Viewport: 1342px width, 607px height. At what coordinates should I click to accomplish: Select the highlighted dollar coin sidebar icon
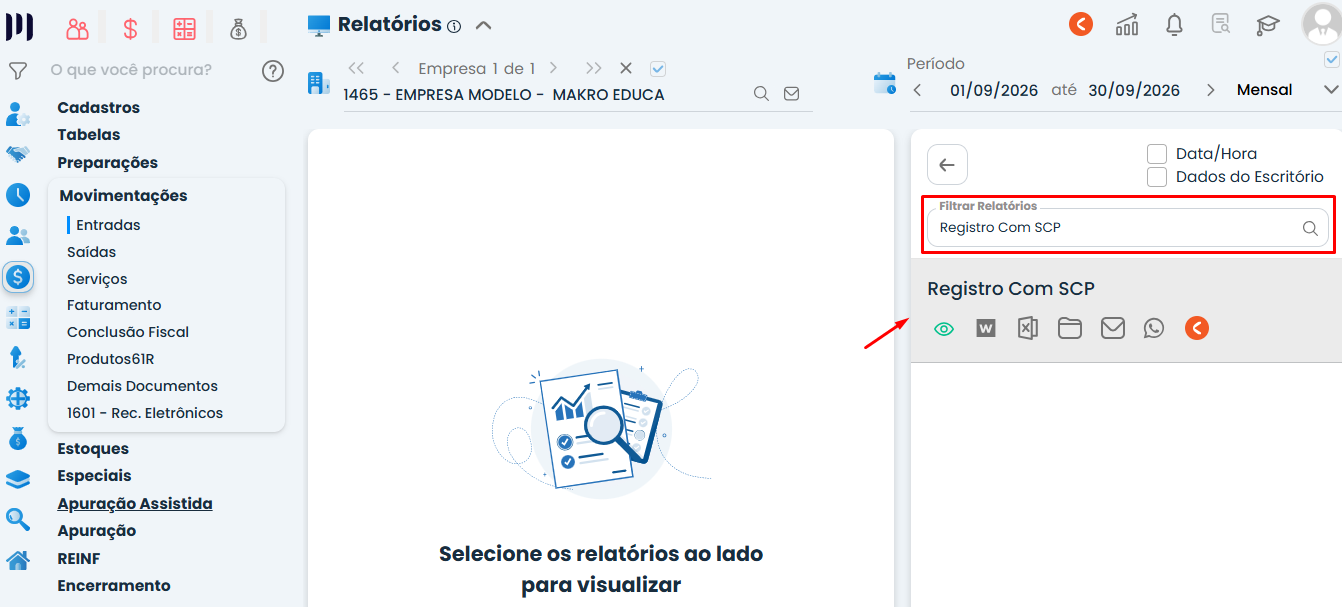pyautogui.click(x=18, y=277)
